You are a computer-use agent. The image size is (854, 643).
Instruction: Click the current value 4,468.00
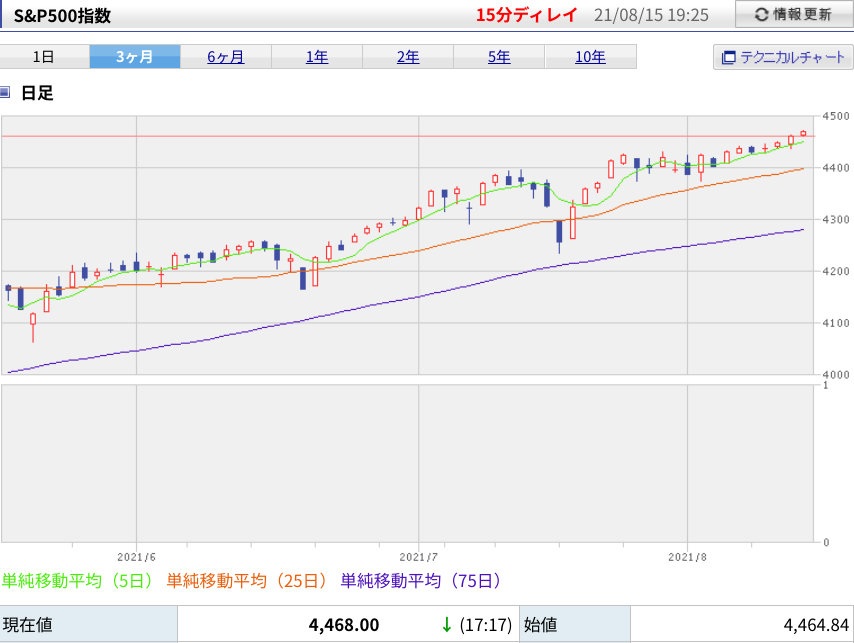tap(344, 625)
